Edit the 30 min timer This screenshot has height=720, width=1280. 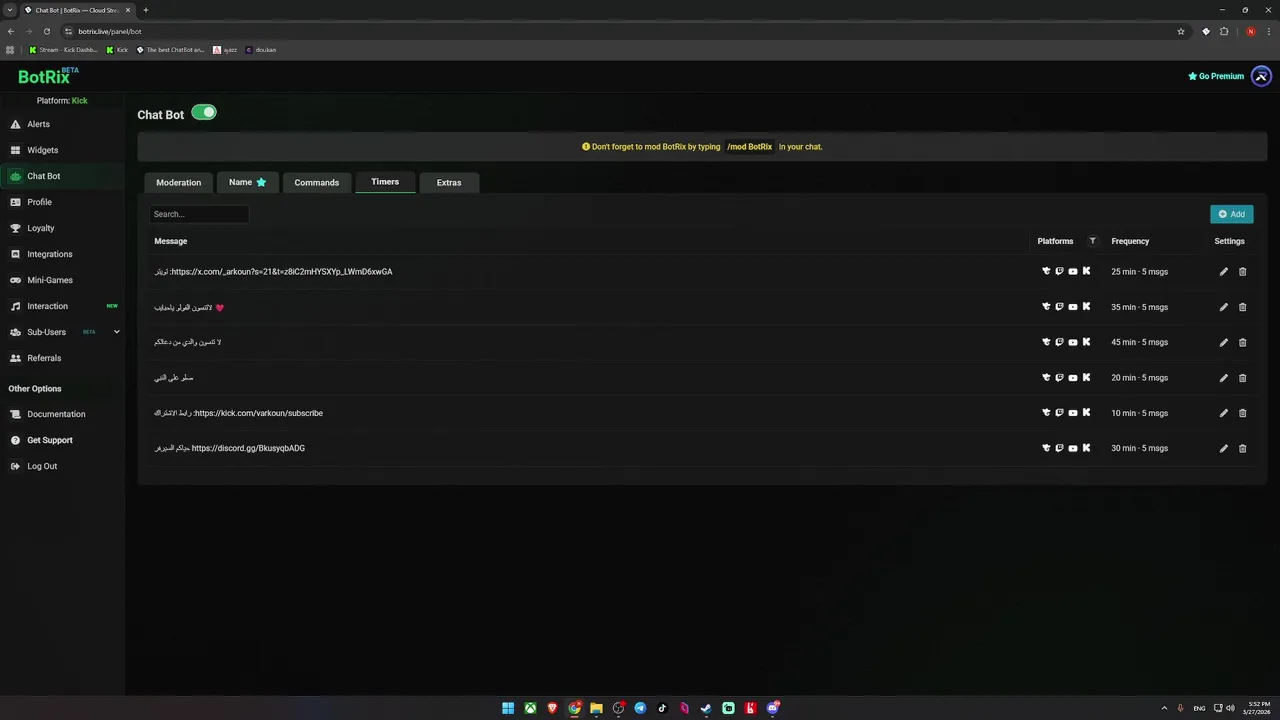coord(1223,448)
